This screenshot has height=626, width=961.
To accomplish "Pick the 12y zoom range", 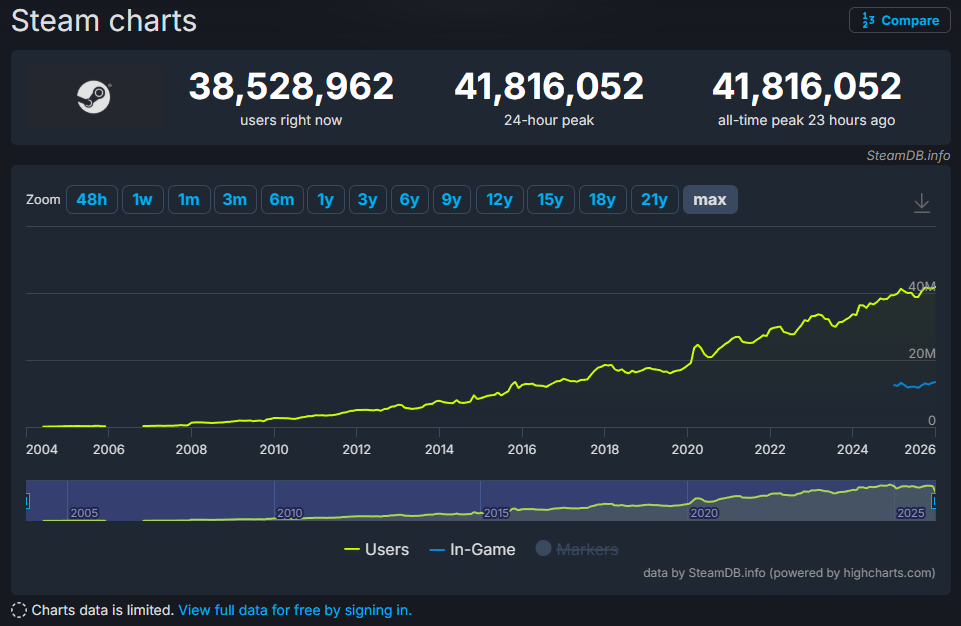I will [499, 200].
